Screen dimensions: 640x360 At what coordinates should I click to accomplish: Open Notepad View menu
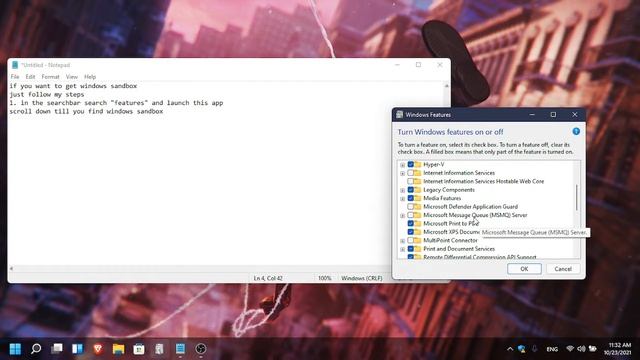(71, 76)
